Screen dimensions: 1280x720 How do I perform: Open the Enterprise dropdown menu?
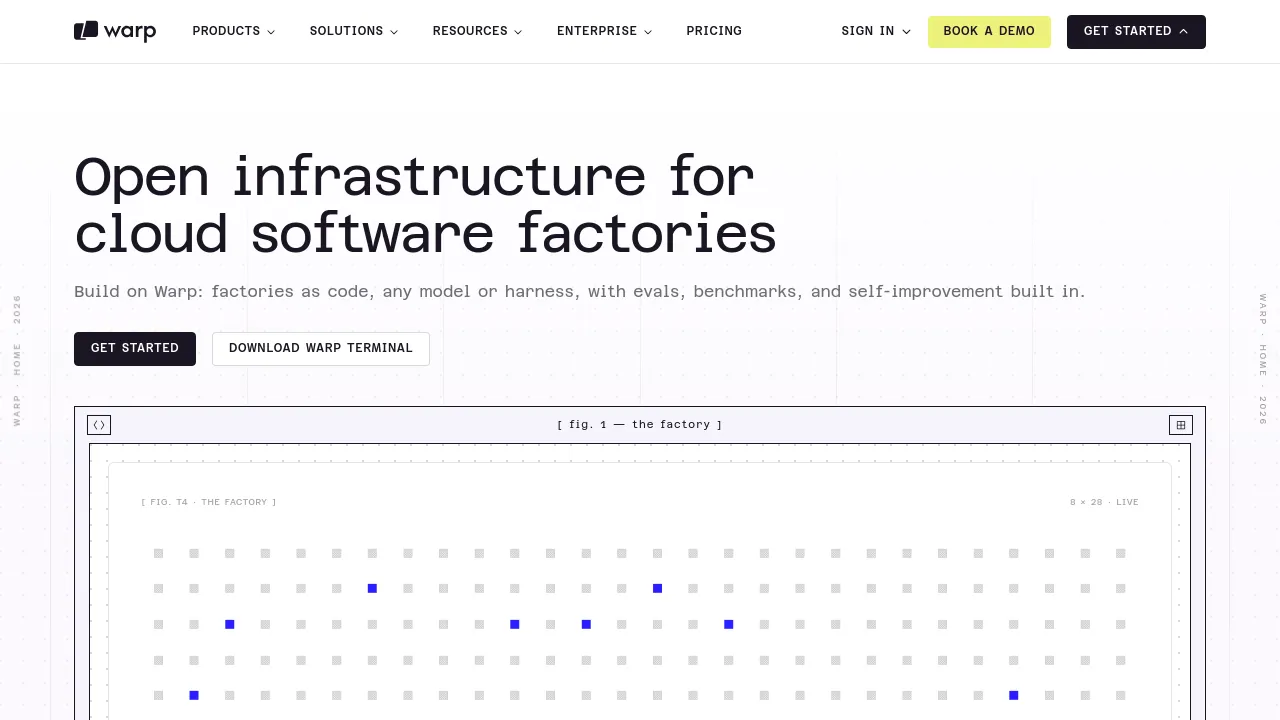click(605, 31)
